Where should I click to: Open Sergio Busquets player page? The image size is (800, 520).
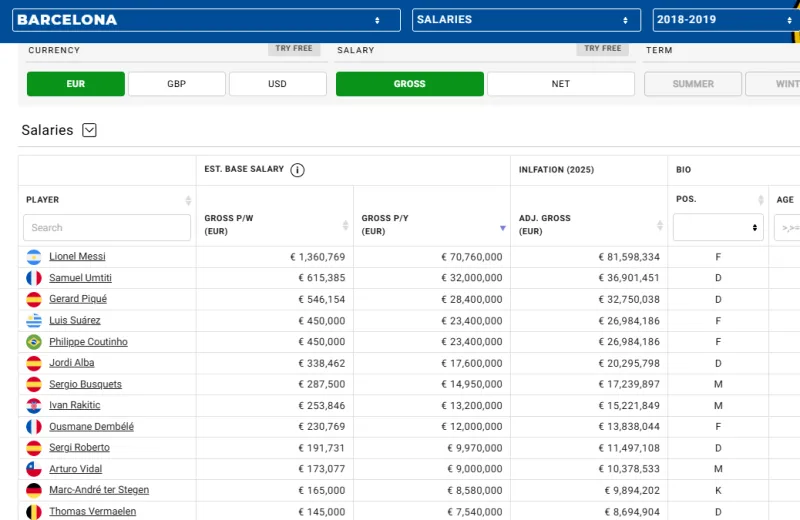click(85, 384)
